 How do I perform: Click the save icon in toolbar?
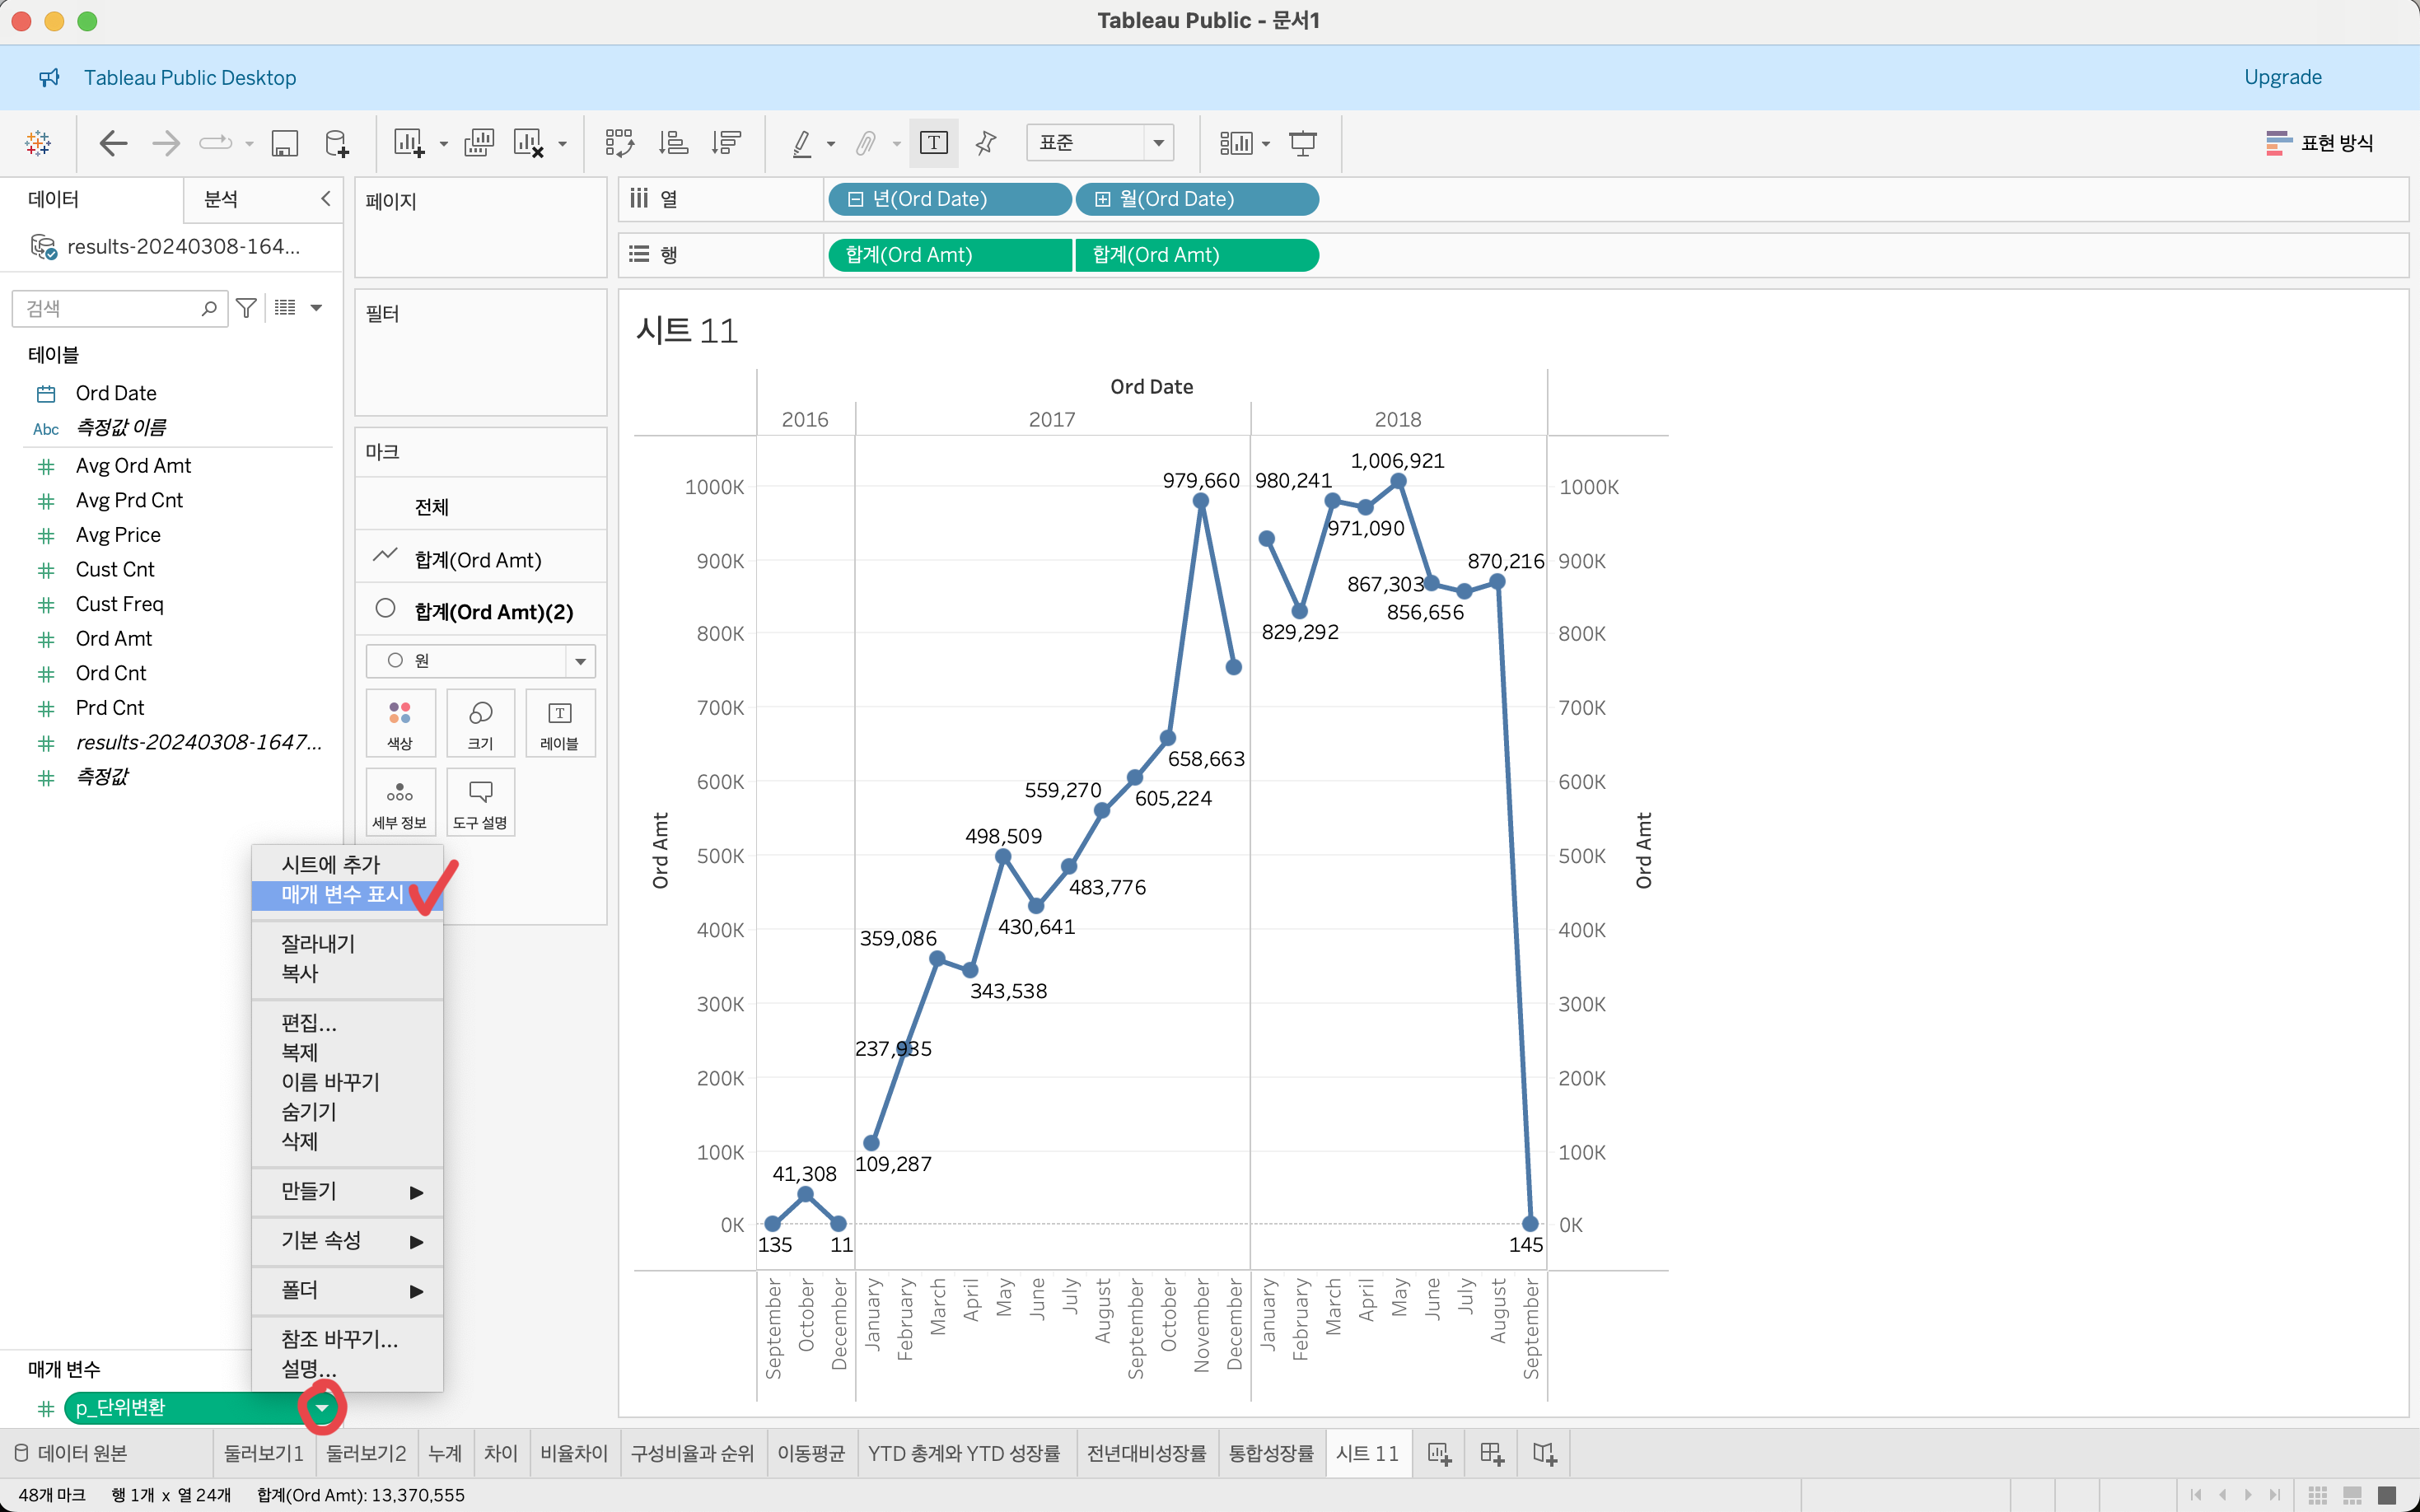pyautogui.click(x=285, y=143)
